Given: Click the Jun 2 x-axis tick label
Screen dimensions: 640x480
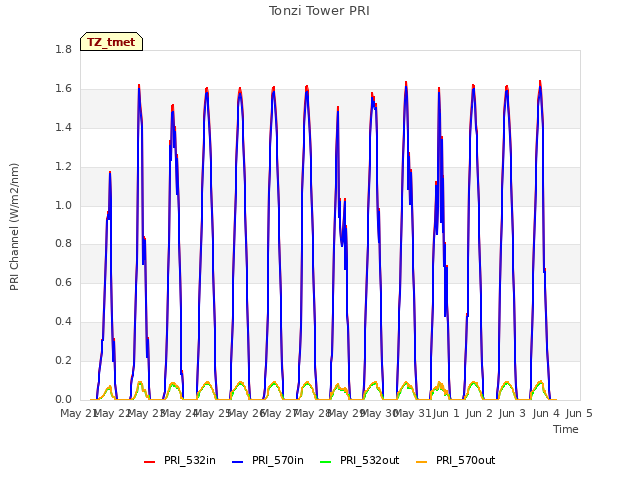Looking at the screenshot, I should [479, 413].
